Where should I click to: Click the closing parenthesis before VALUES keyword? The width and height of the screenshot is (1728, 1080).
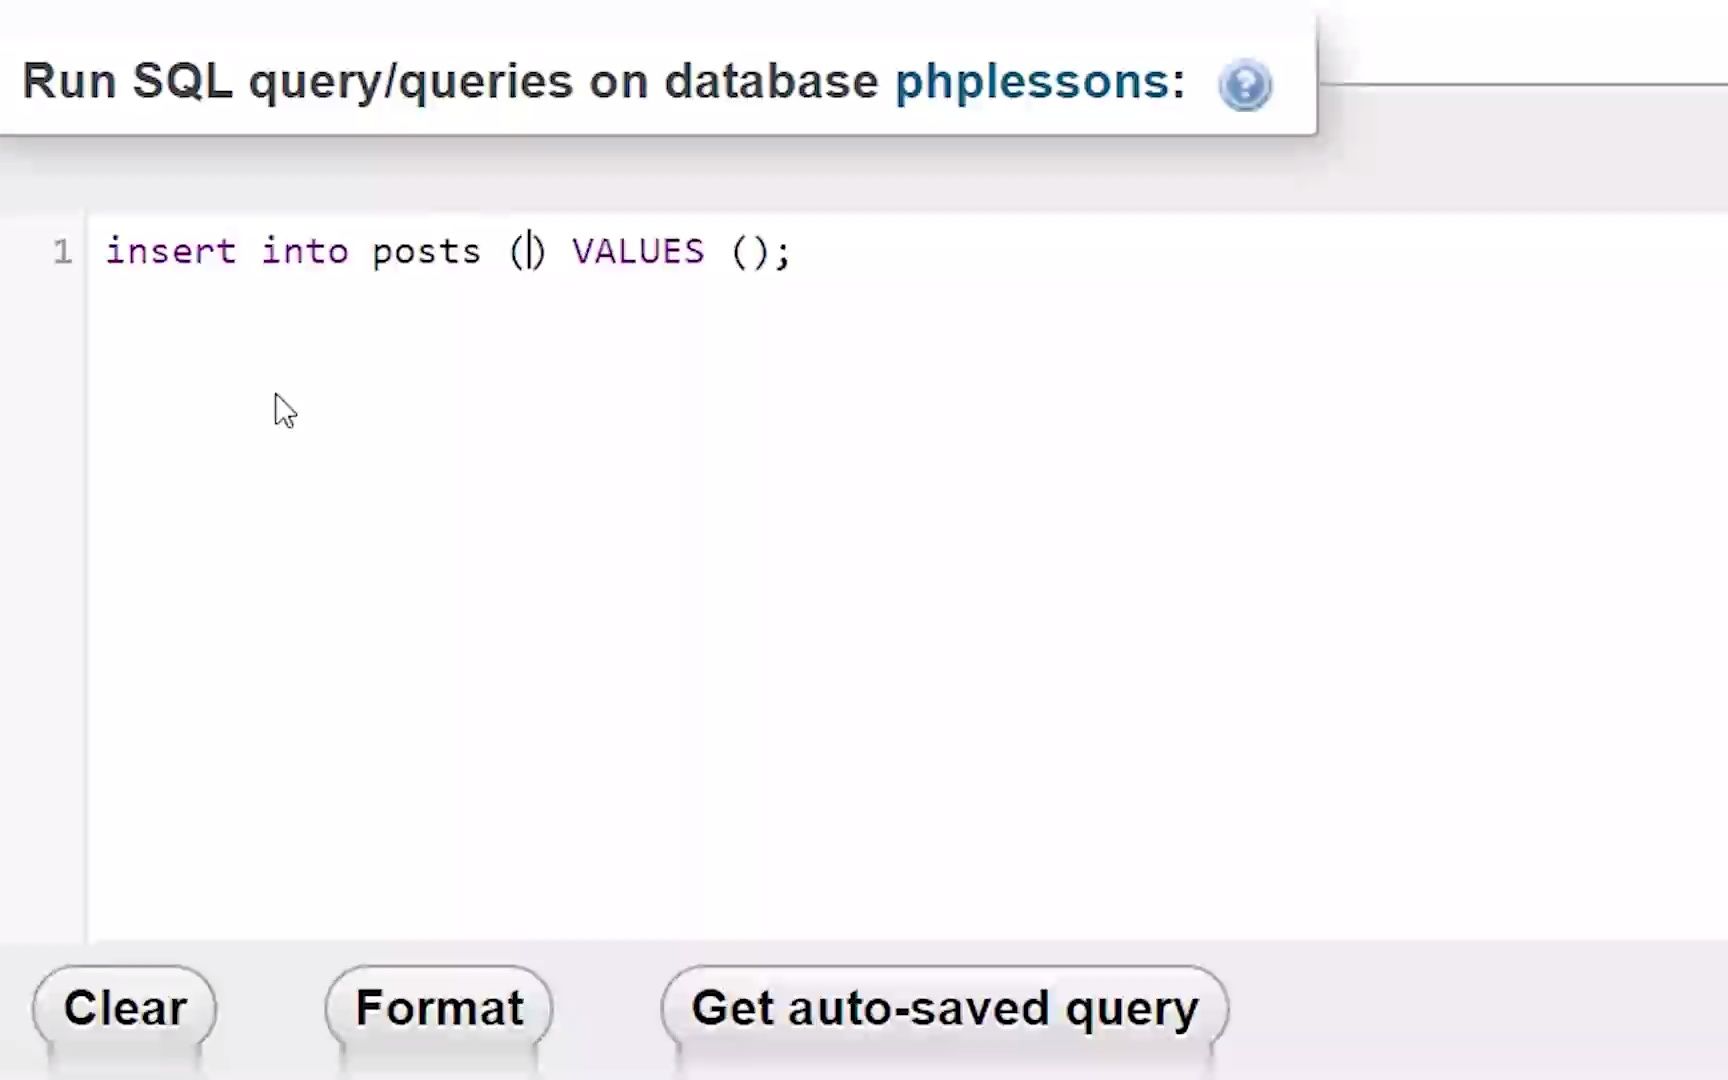[x=539, y=251]
